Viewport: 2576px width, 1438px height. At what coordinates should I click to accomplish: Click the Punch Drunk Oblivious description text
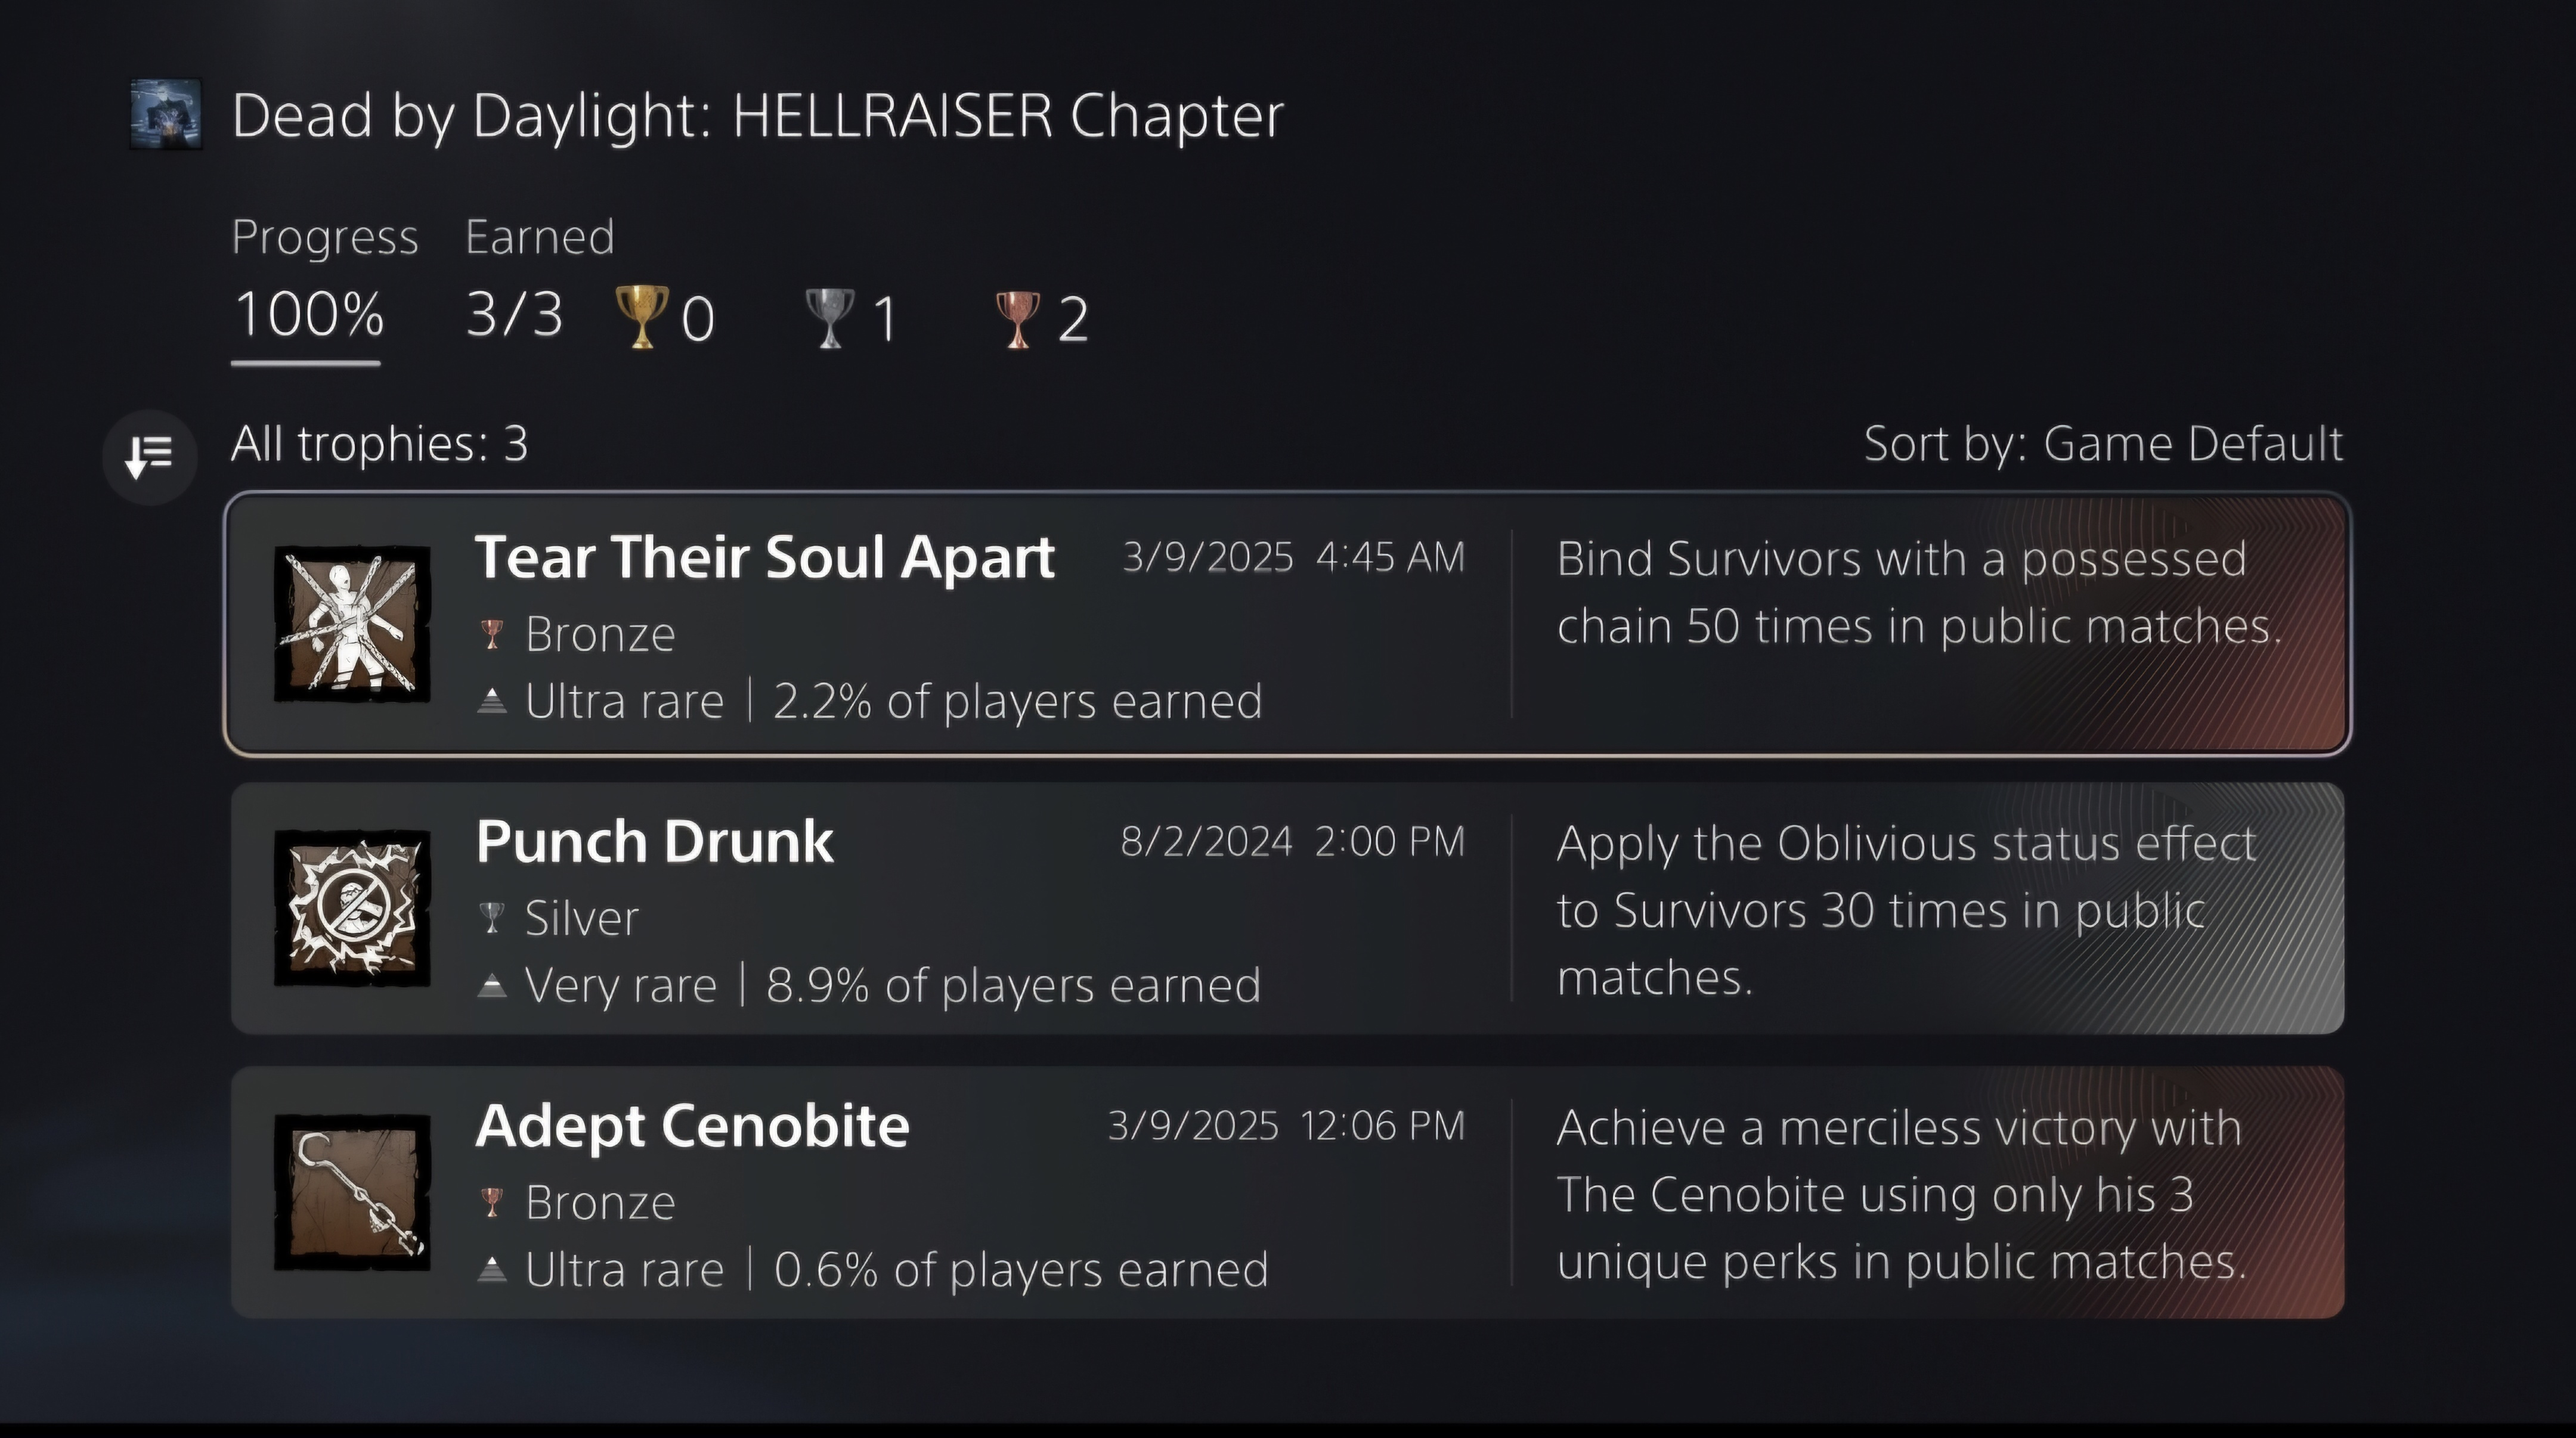pos(1905,910)
